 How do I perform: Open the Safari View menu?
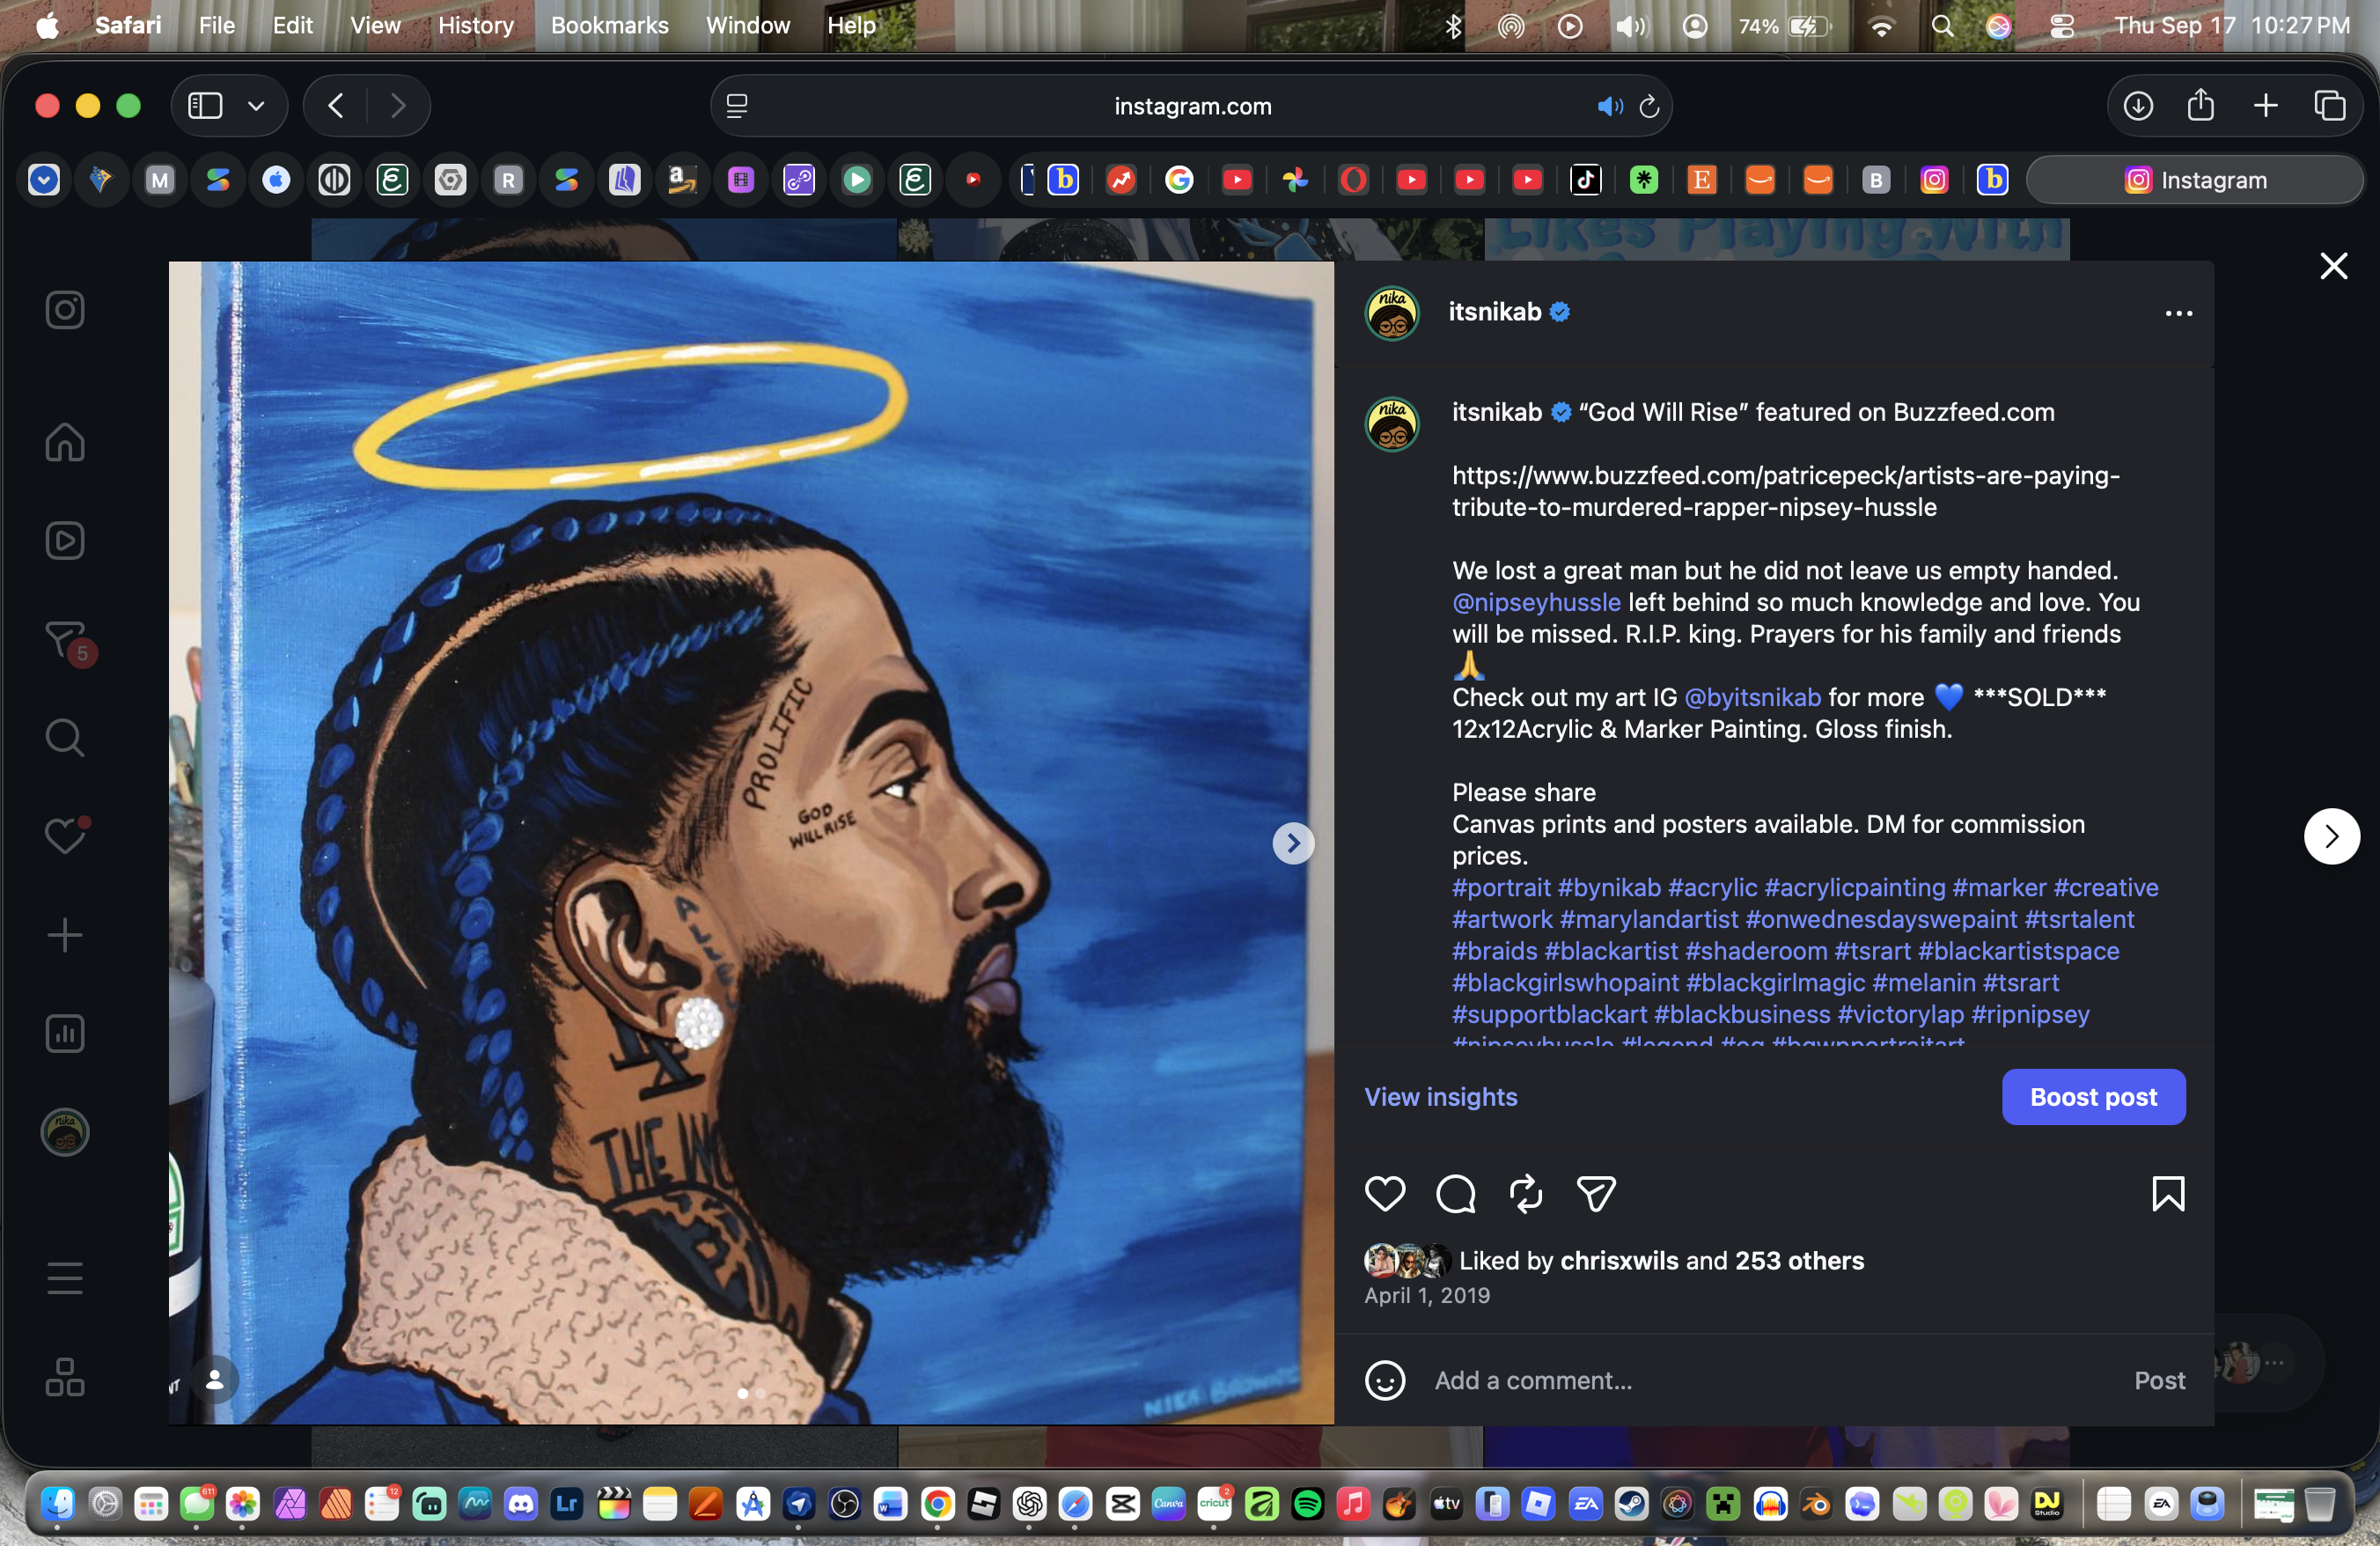click(x=375, y=25)
